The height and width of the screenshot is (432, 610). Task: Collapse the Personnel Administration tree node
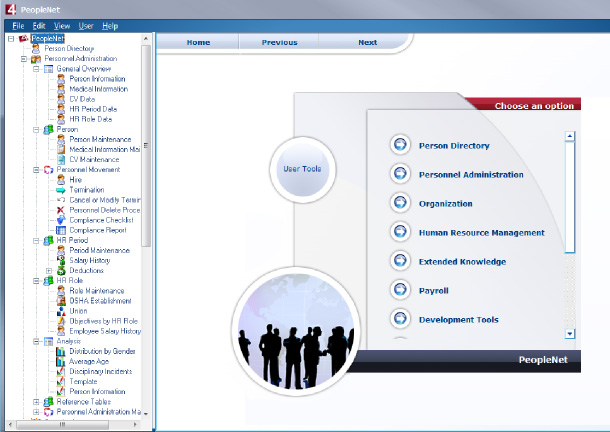[24, 59]
